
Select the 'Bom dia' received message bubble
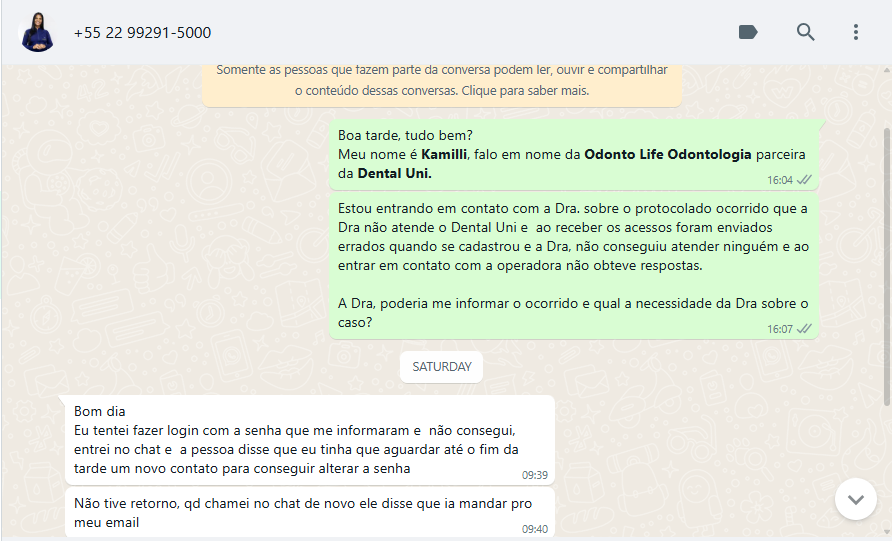[x=310, y=440]
